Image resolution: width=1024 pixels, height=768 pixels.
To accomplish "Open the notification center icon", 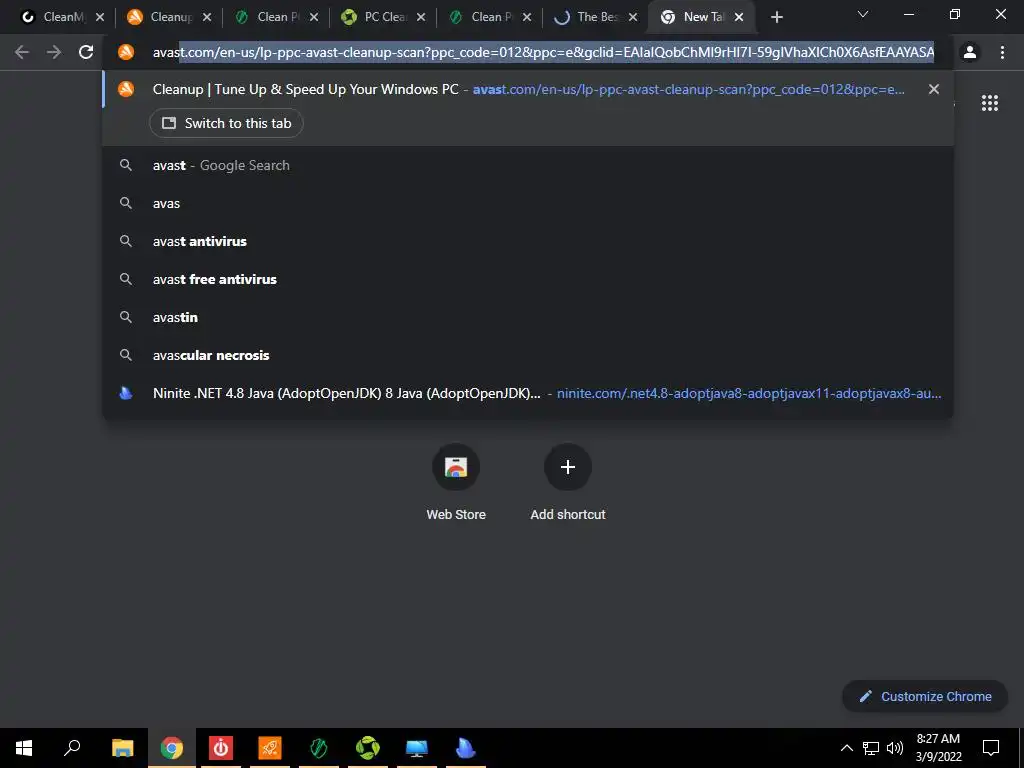I will [991, 748].
